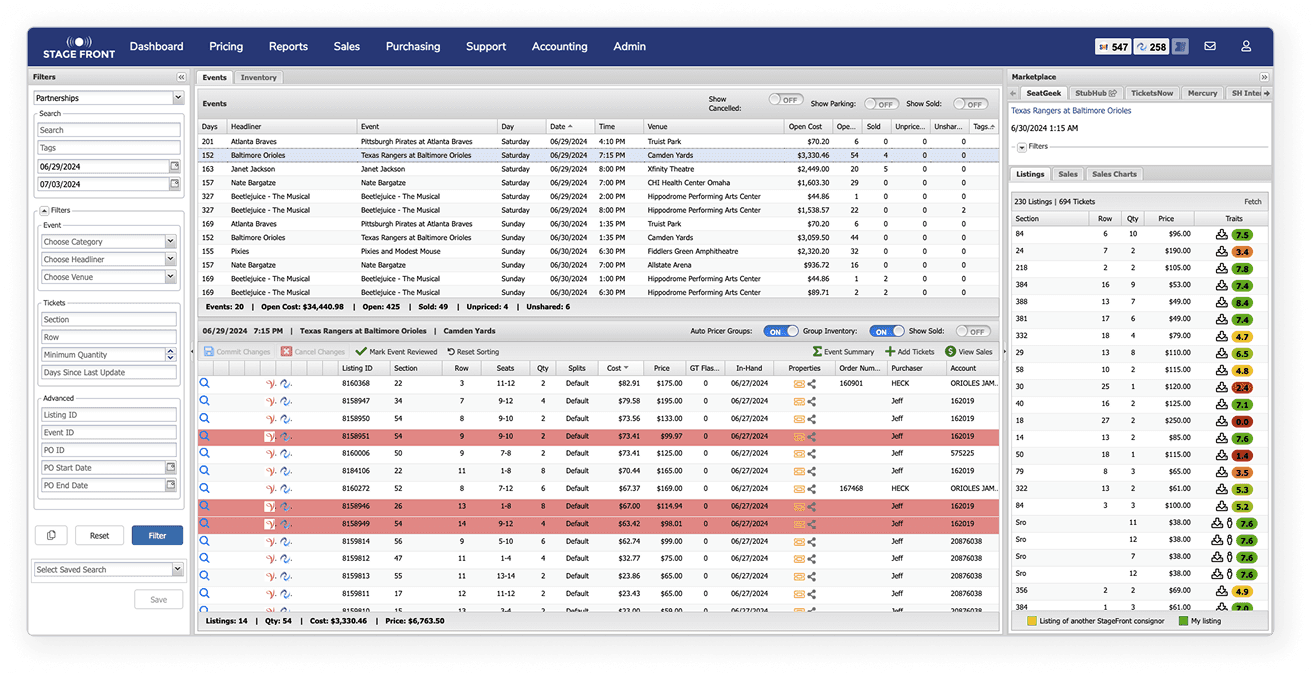Open calendar picker for PO End Date
Image resolution: width=1313 pixels, height=673 pixels.
click(x=170, y=486)
